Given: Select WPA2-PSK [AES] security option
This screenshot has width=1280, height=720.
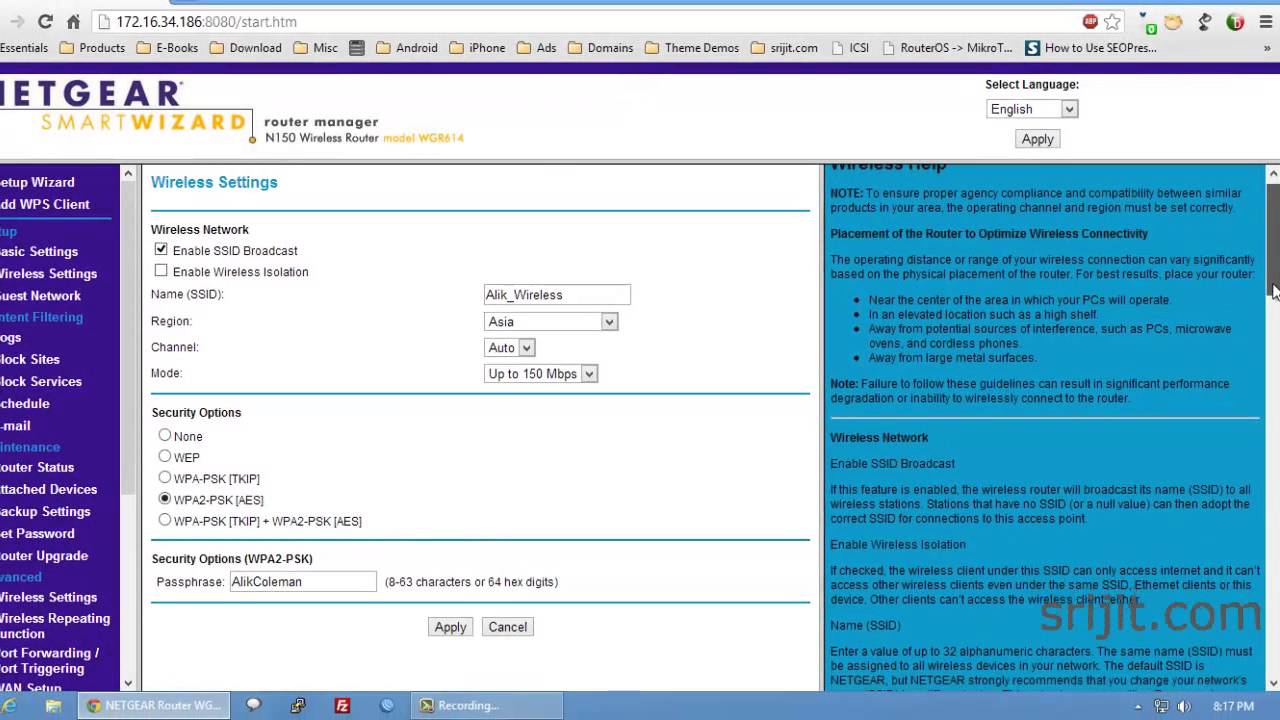Looking at the screenshot, I should [165, 498].
